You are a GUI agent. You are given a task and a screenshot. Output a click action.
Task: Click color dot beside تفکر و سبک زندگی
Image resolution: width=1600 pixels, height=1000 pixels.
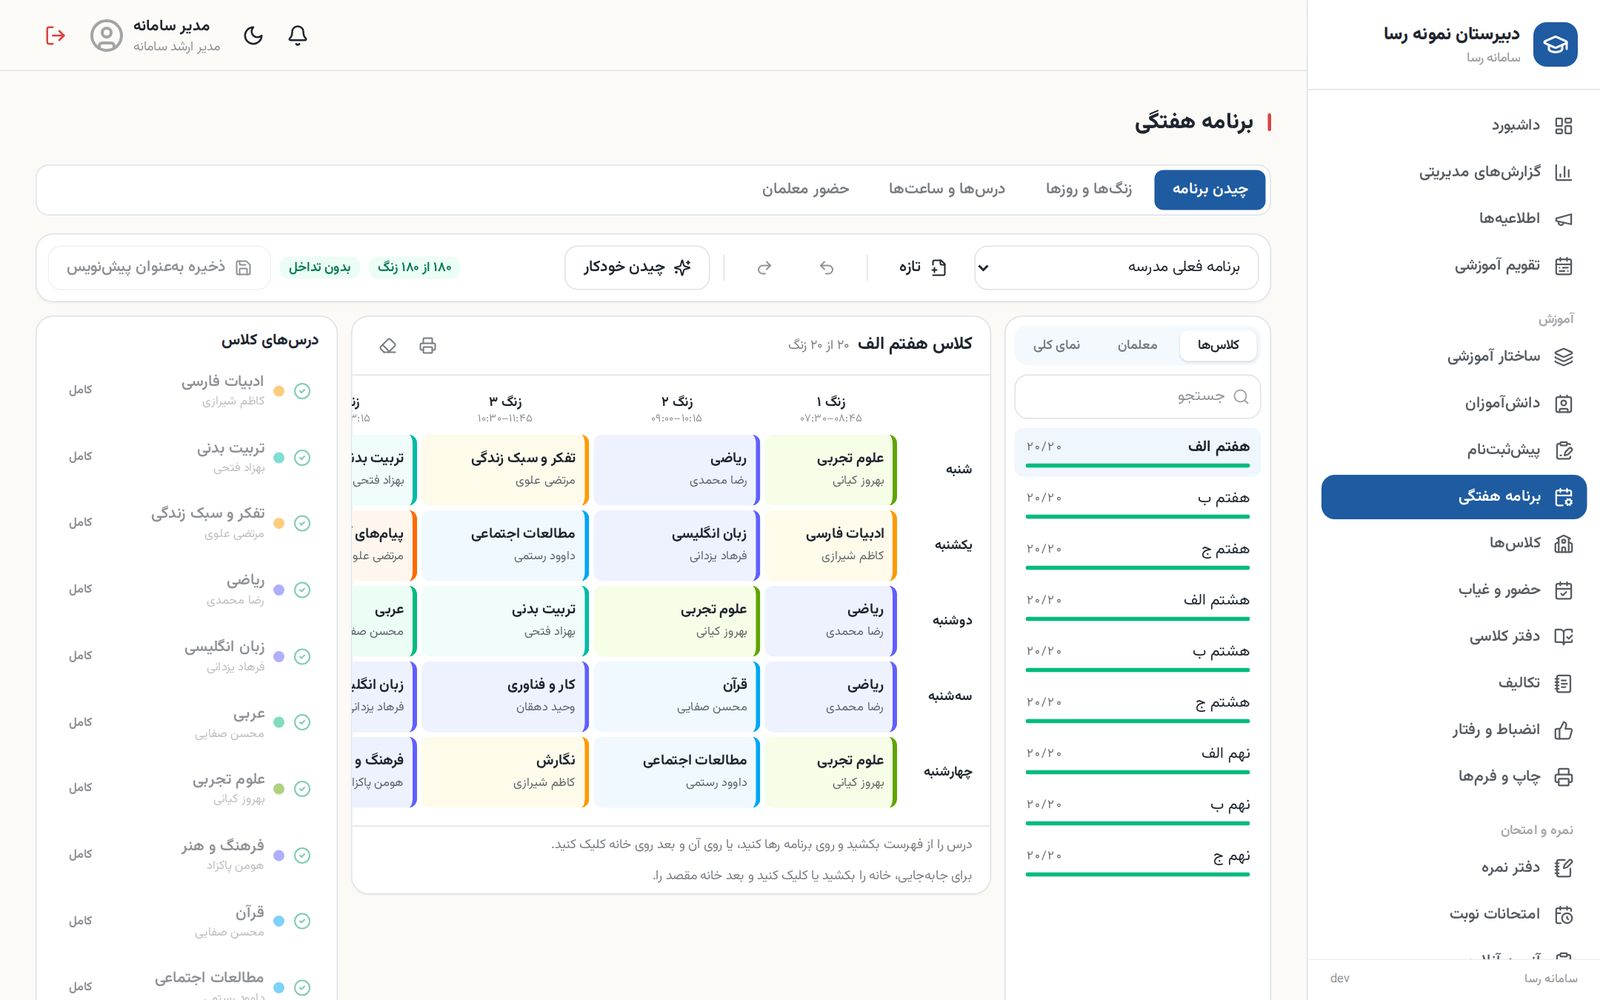279,523
